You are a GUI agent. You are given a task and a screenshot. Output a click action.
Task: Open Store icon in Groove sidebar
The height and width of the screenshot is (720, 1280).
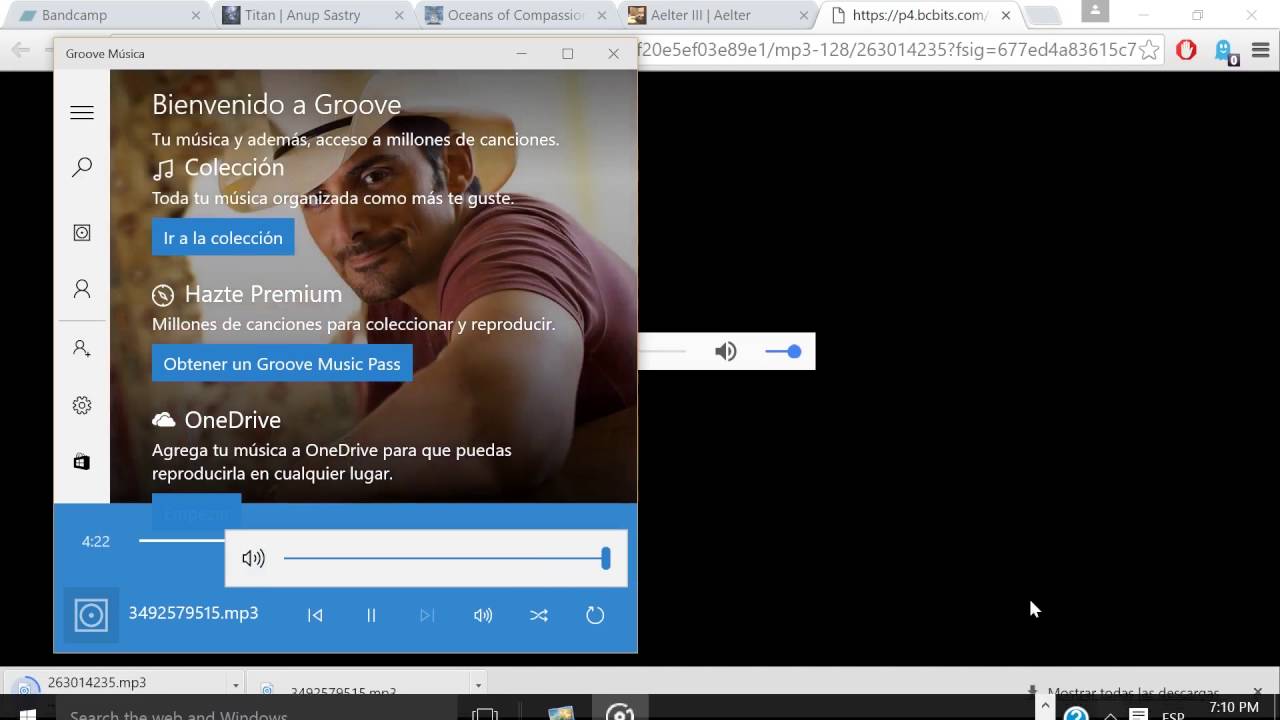pos(82,462)
